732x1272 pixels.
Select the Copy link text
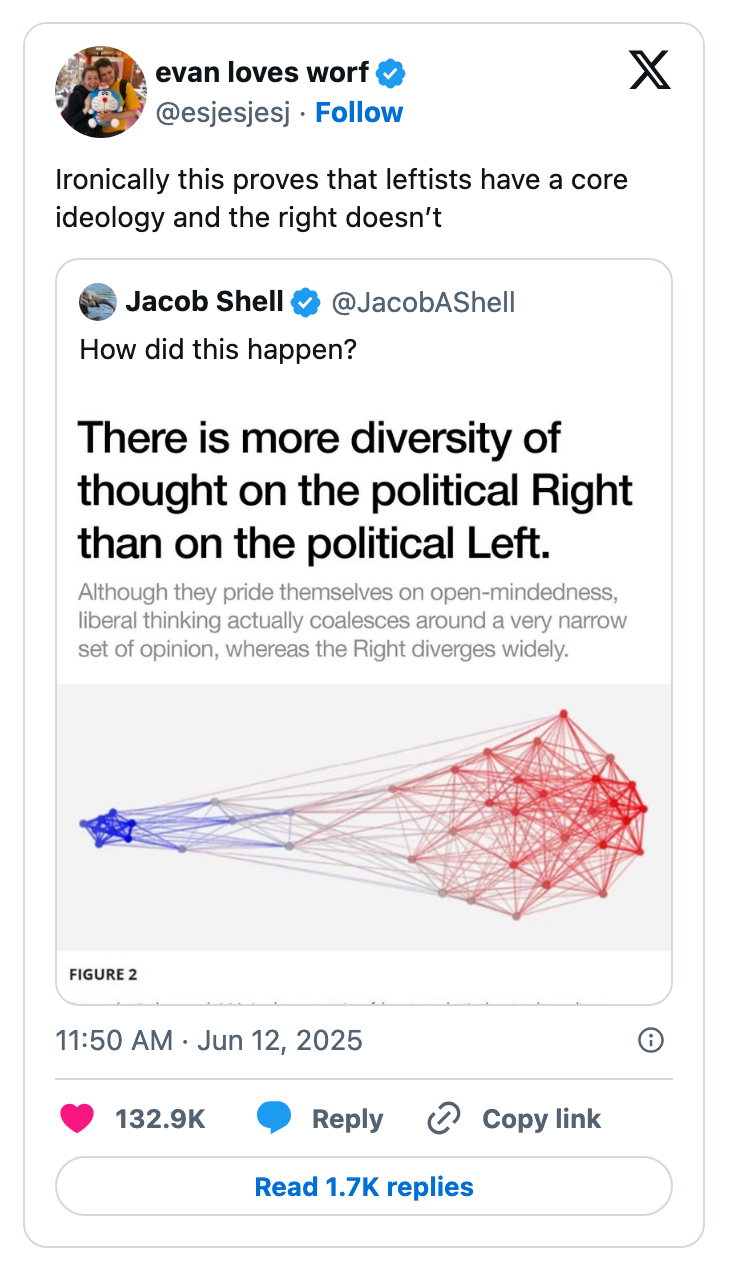(x=542, y=1119)
